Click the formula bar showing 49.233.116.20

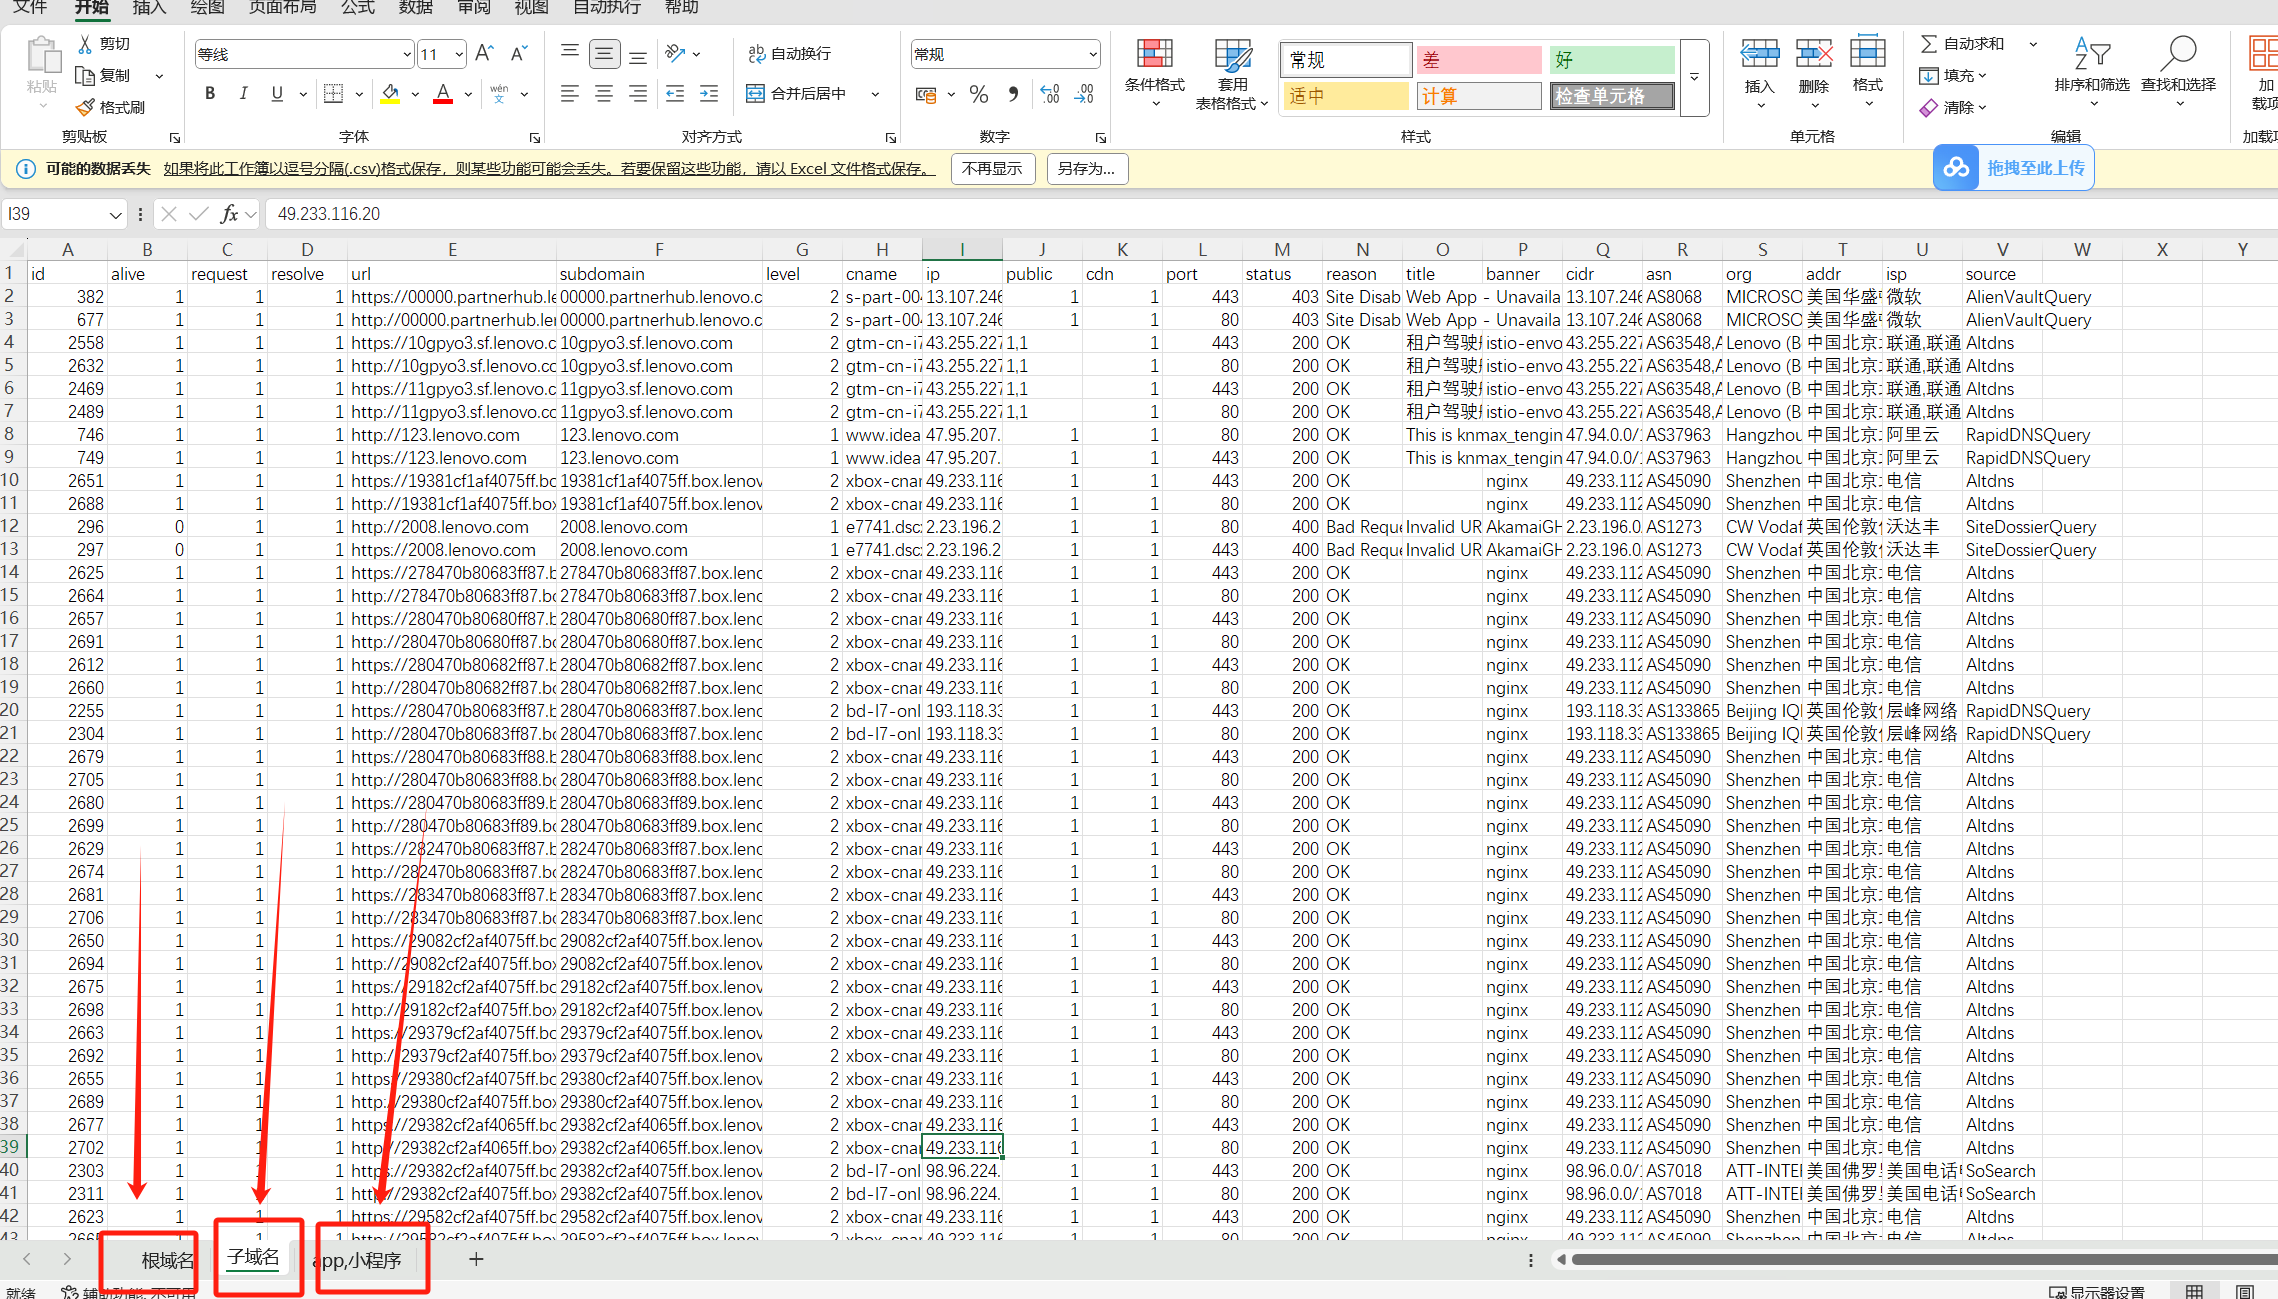click(1270, 214)
